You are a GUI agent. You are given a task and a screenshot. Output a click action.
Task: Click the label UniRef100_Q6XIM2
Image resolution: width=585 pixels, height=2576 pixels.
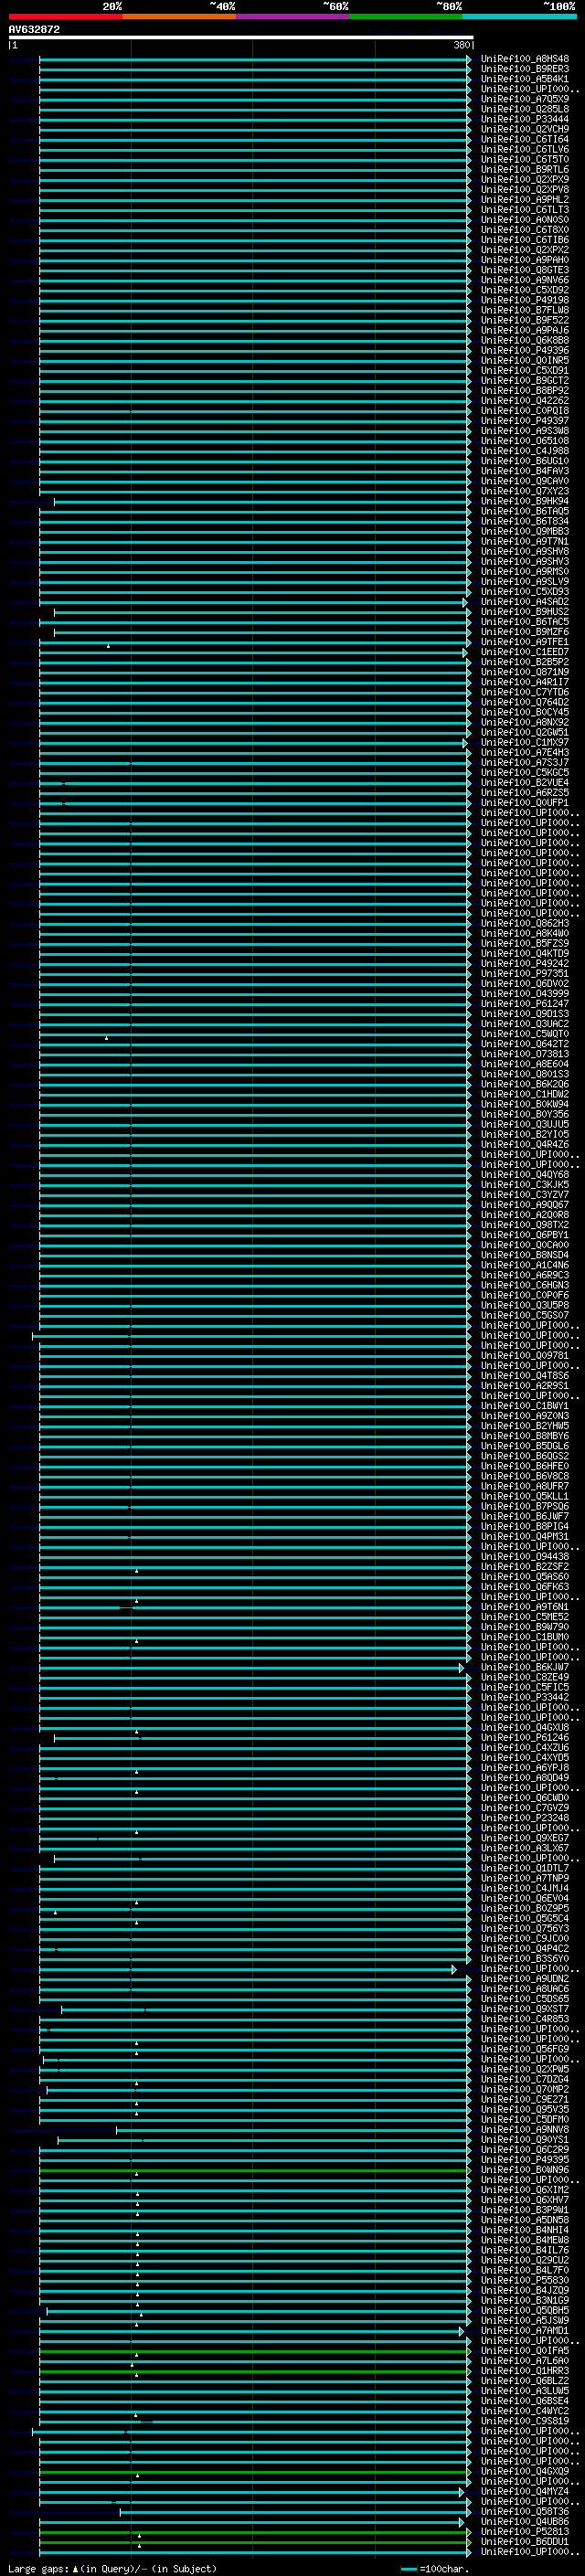tap(525, 2191)
